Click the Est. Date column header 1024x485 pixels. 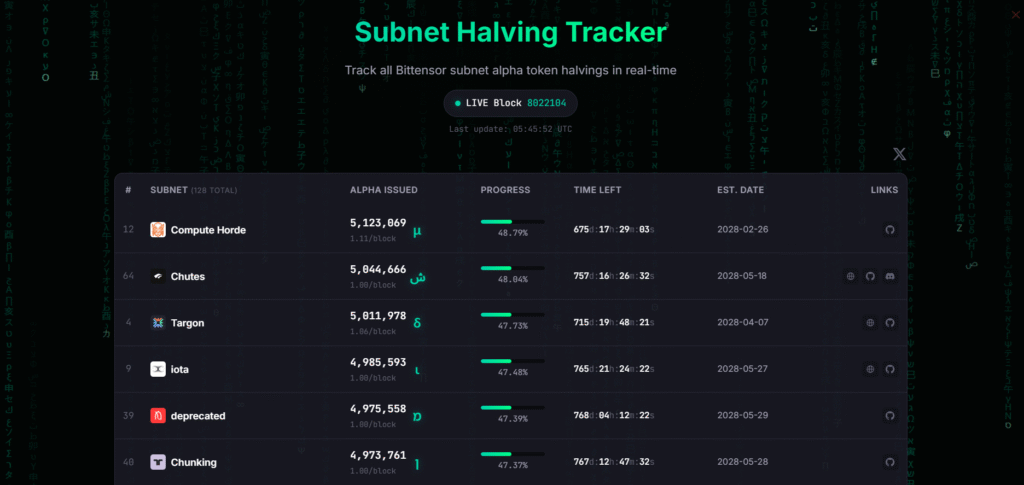pos(741,190)
